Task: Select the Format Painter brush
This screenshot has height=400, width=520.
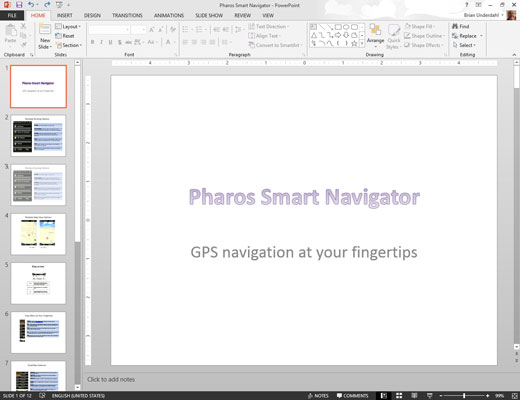Action: pyautogui.click(x=23, y=44)
